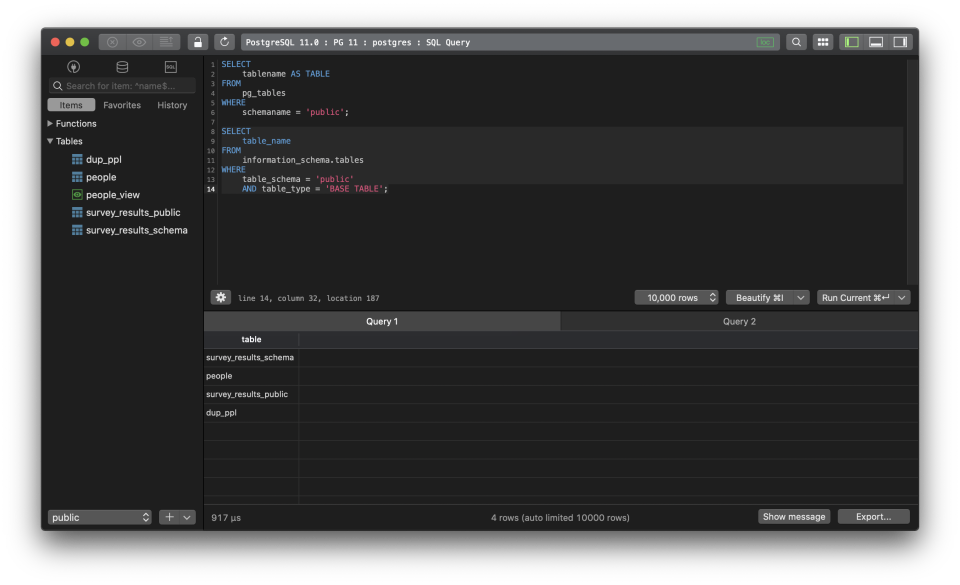This screenshot has width=960, height=585.
Task: Click the lock icon in the toolbar
Action: [x=198, y=42]
